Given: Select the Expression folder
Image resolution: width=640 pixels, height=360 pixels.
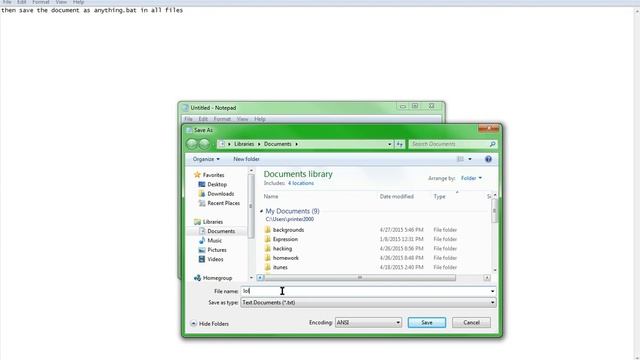Looking at the screenshot, I should (x=285, y=239).
